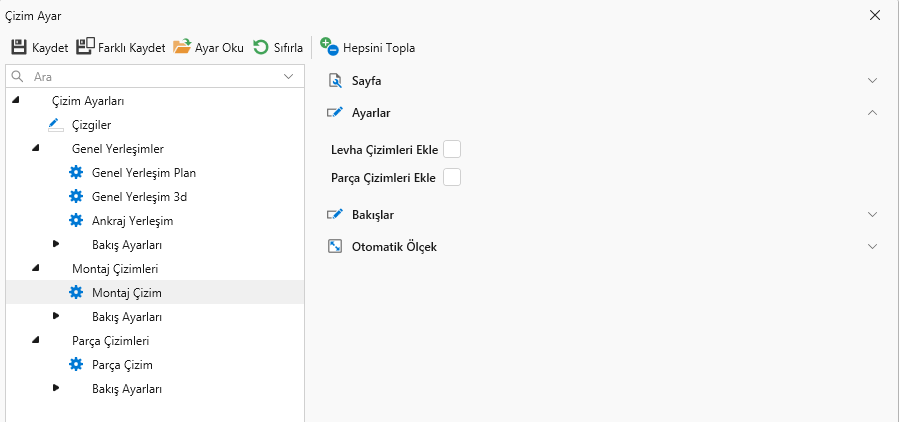This screenshot has width=899, height=422.
Task: Enable the Levha Çizimleri Ekle checkbox
Action: pos(452,150)
